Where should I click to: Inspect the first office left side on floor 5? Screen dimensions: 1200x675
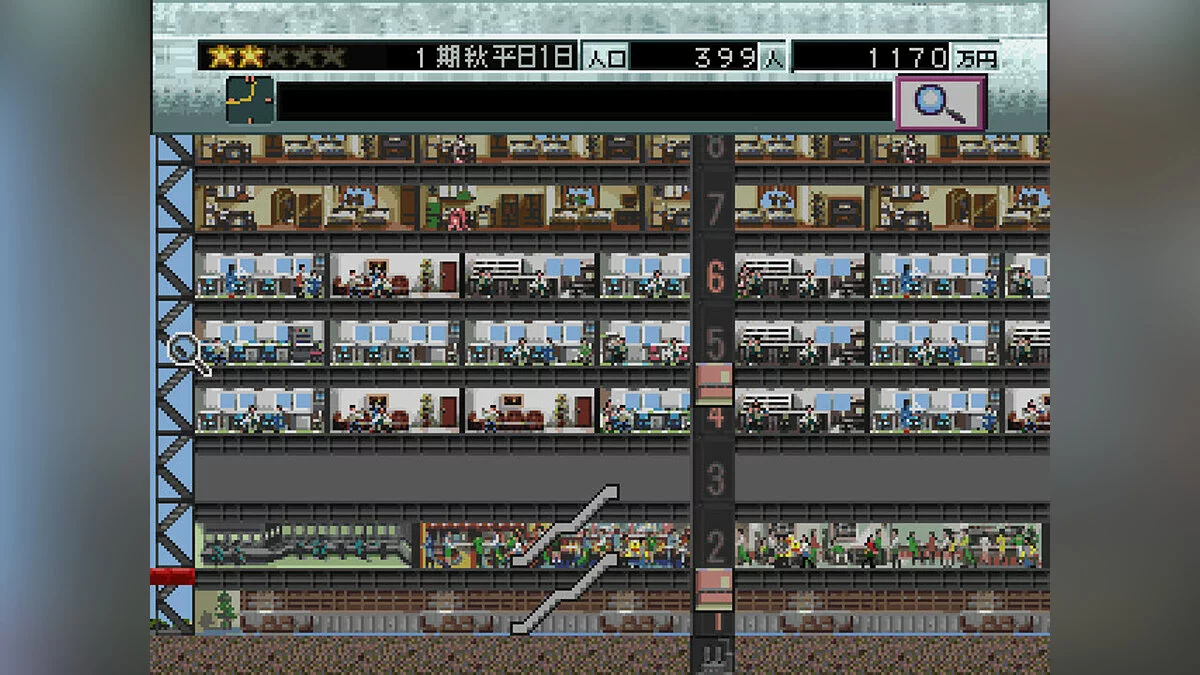click(x=261, y=343)
